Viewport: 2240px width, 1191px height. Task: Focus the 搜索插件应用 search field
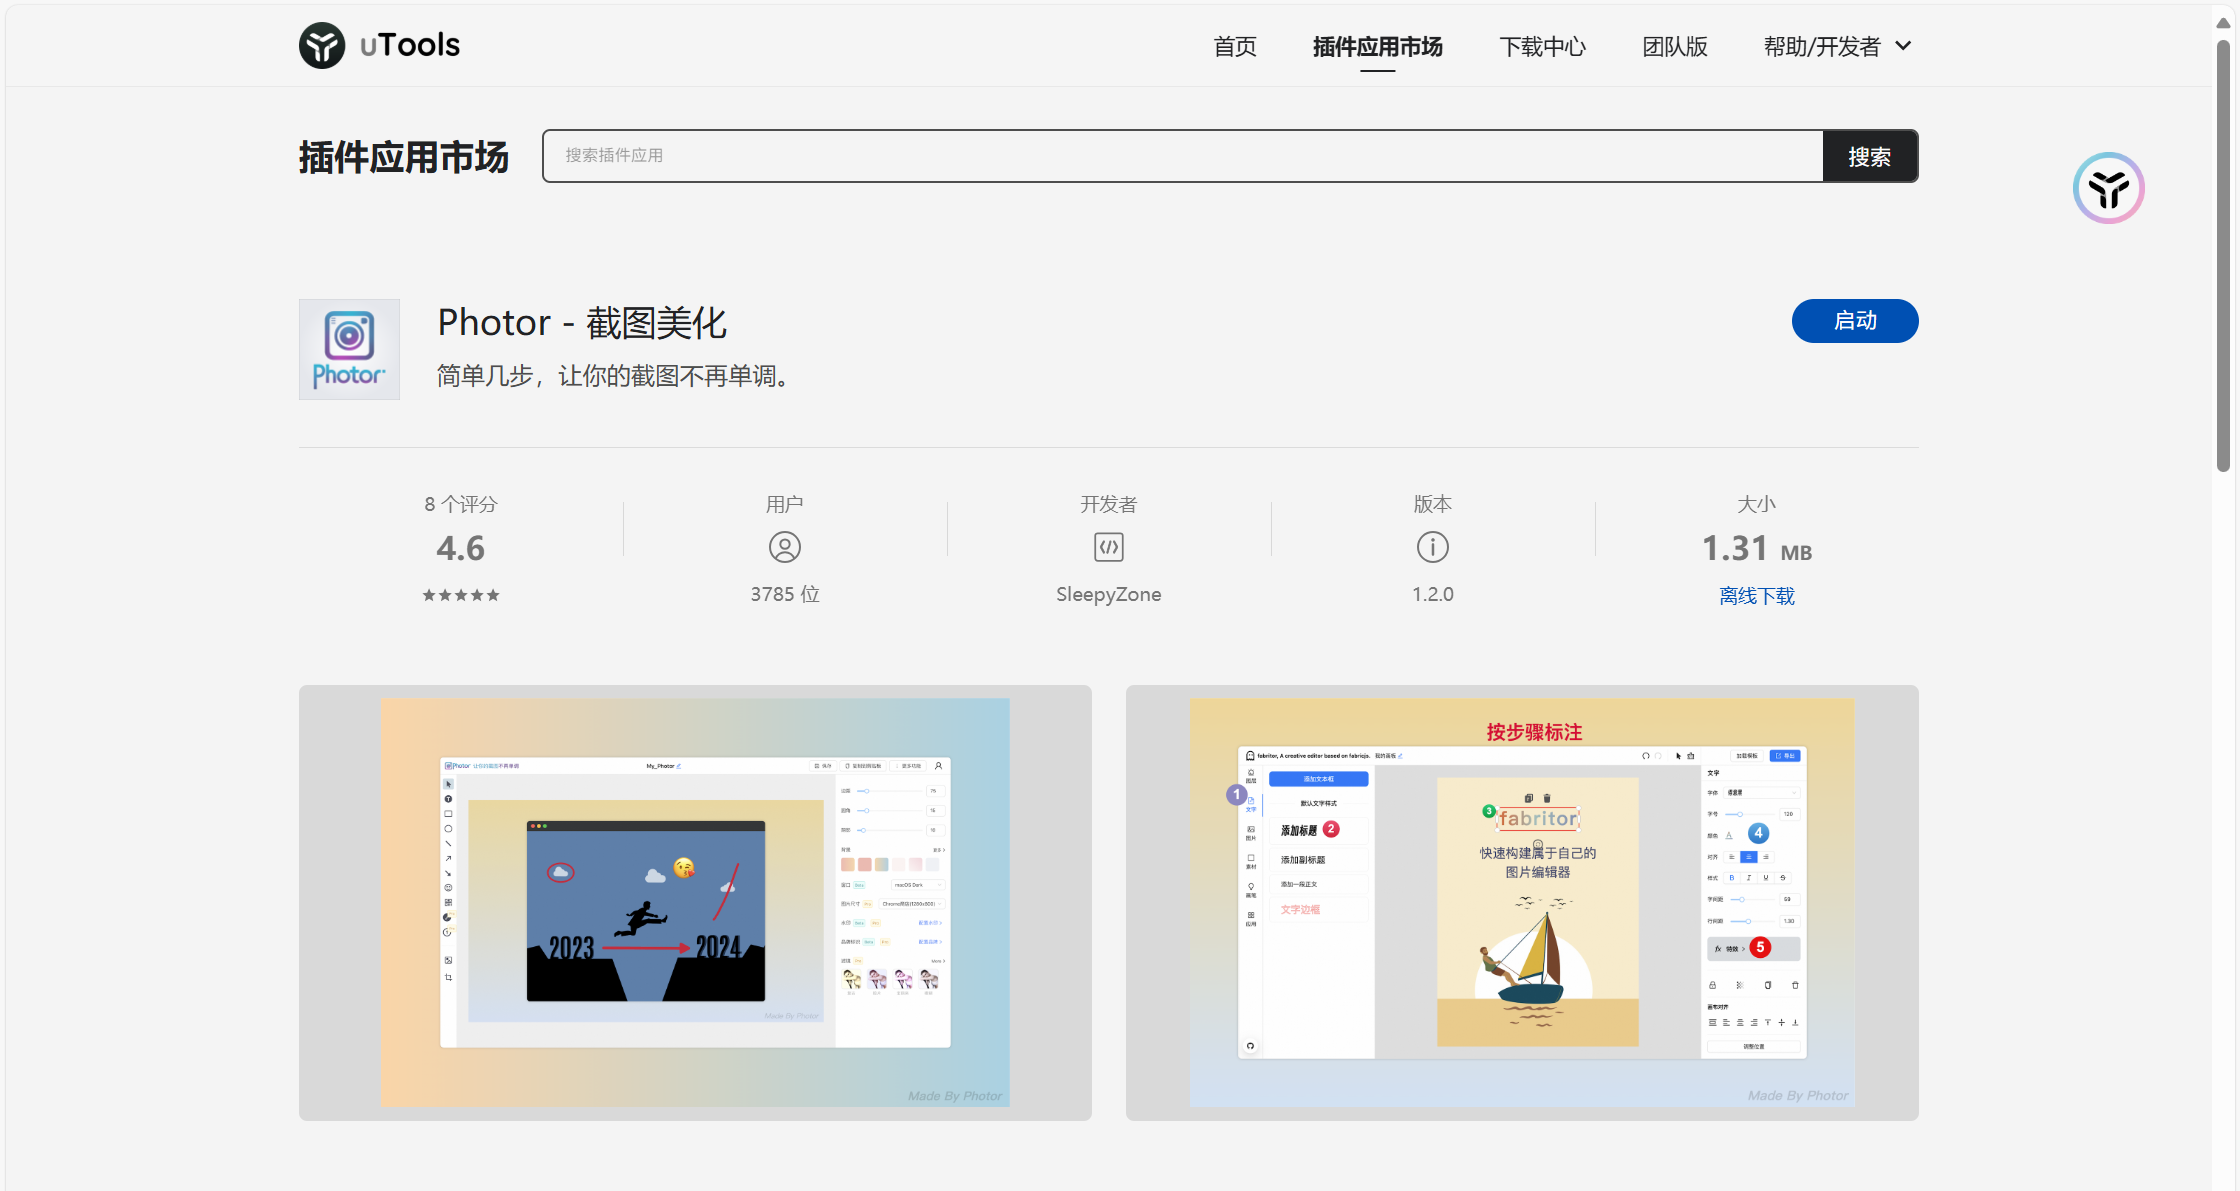[x=1183, y=156]
